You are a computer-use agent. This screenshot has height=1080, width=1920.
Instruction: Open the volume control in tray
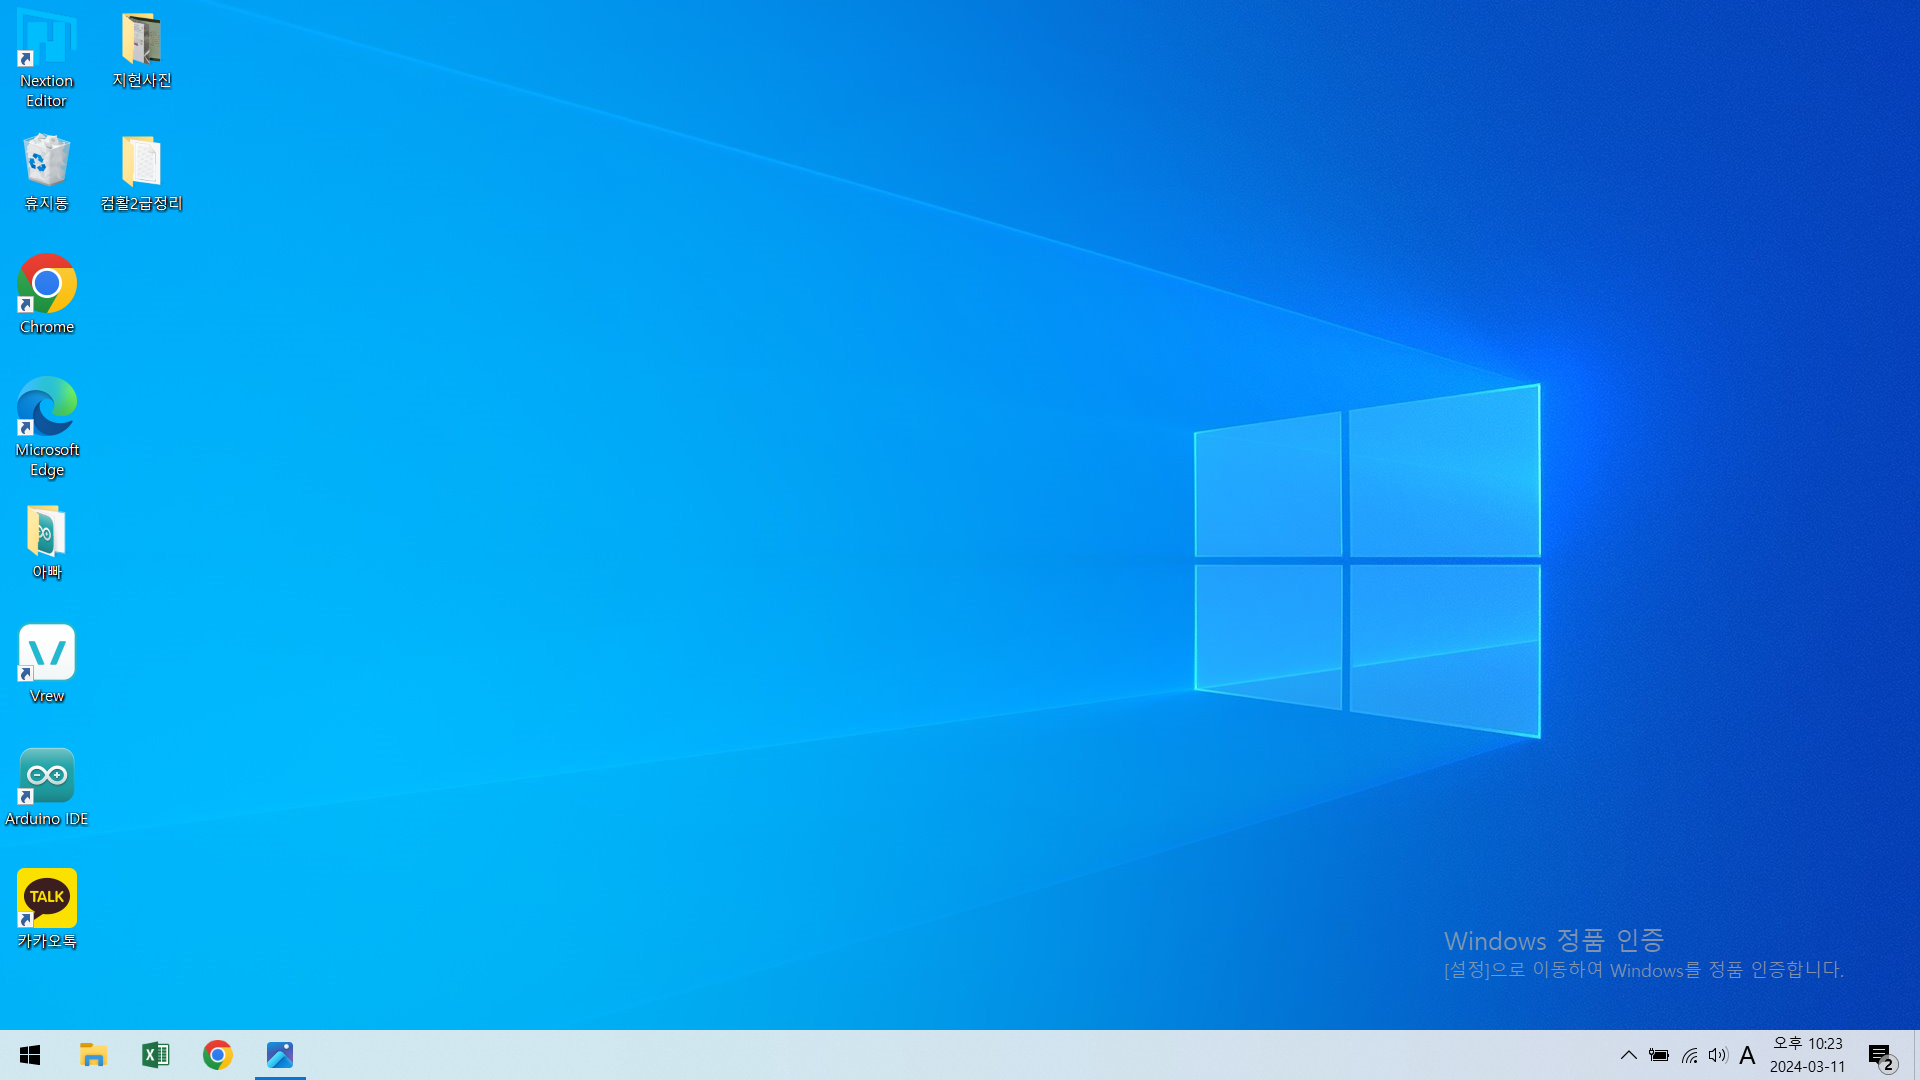(x=1718, y=1055)
